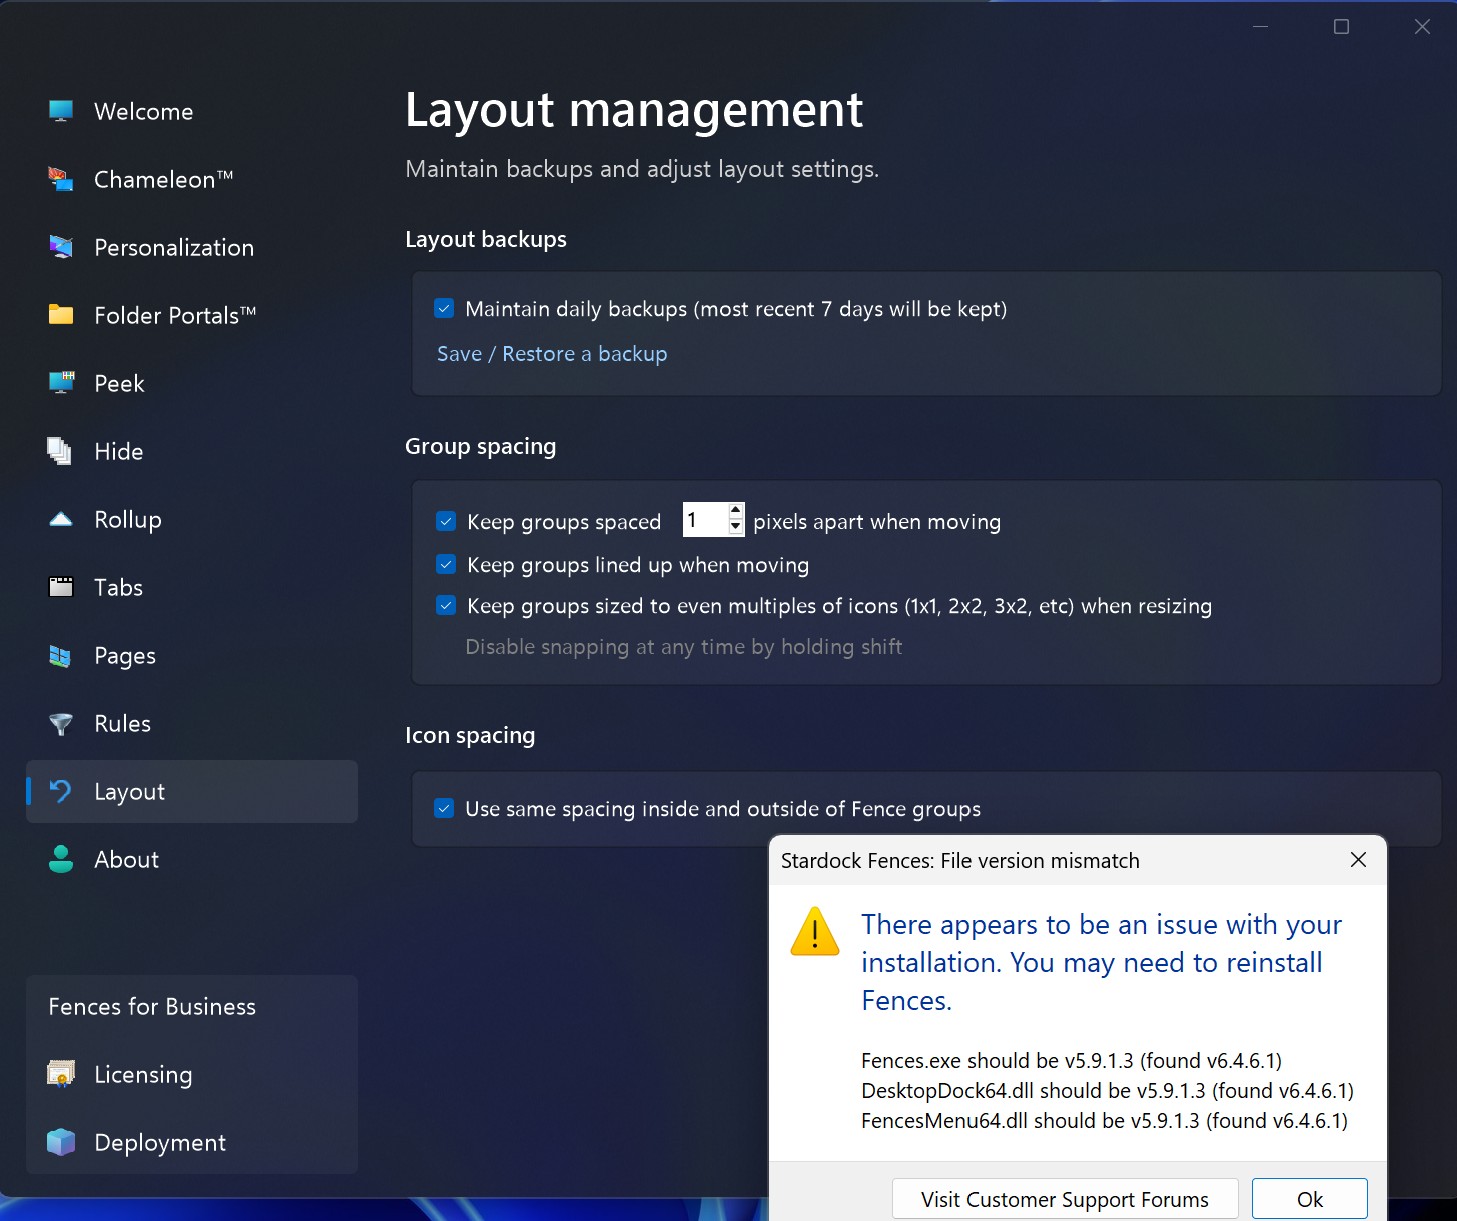This screenshot has width=1457, height=1221.
Task: Disable Keep groups sized to even multiples
Action: 446,605
